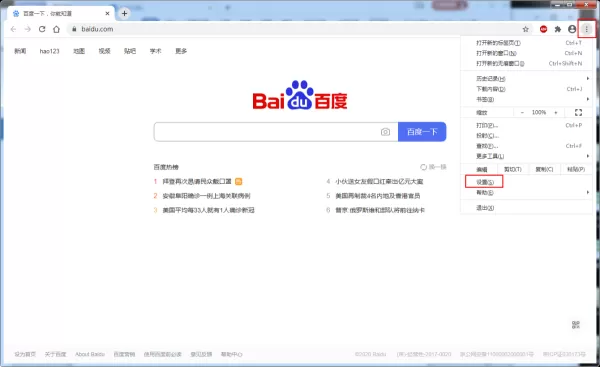Image resolution: width=600 pixels, height=367 pixels.
Task: Open the 贴吧 navigation link
Action: (130, 51)
